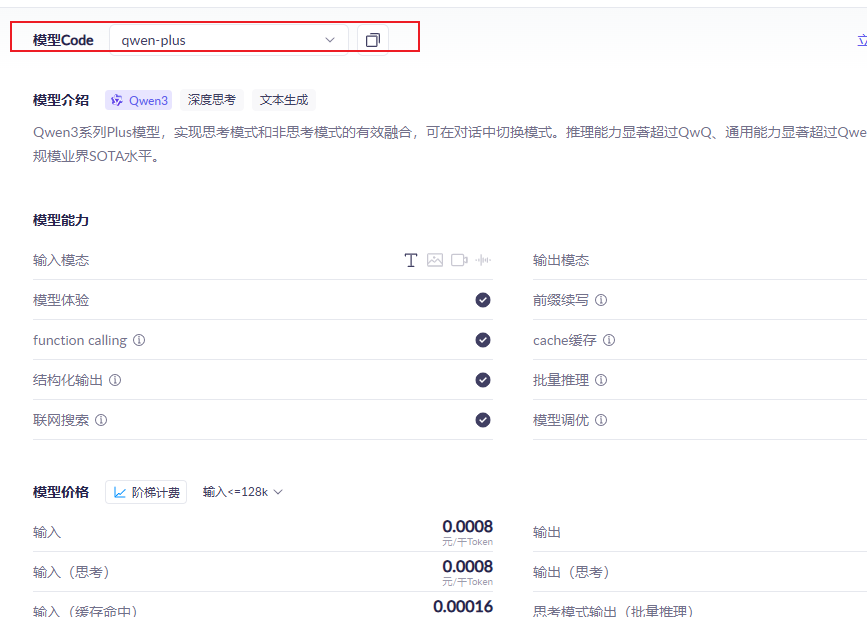Click the Qwen3 tag

pos(138,100)
